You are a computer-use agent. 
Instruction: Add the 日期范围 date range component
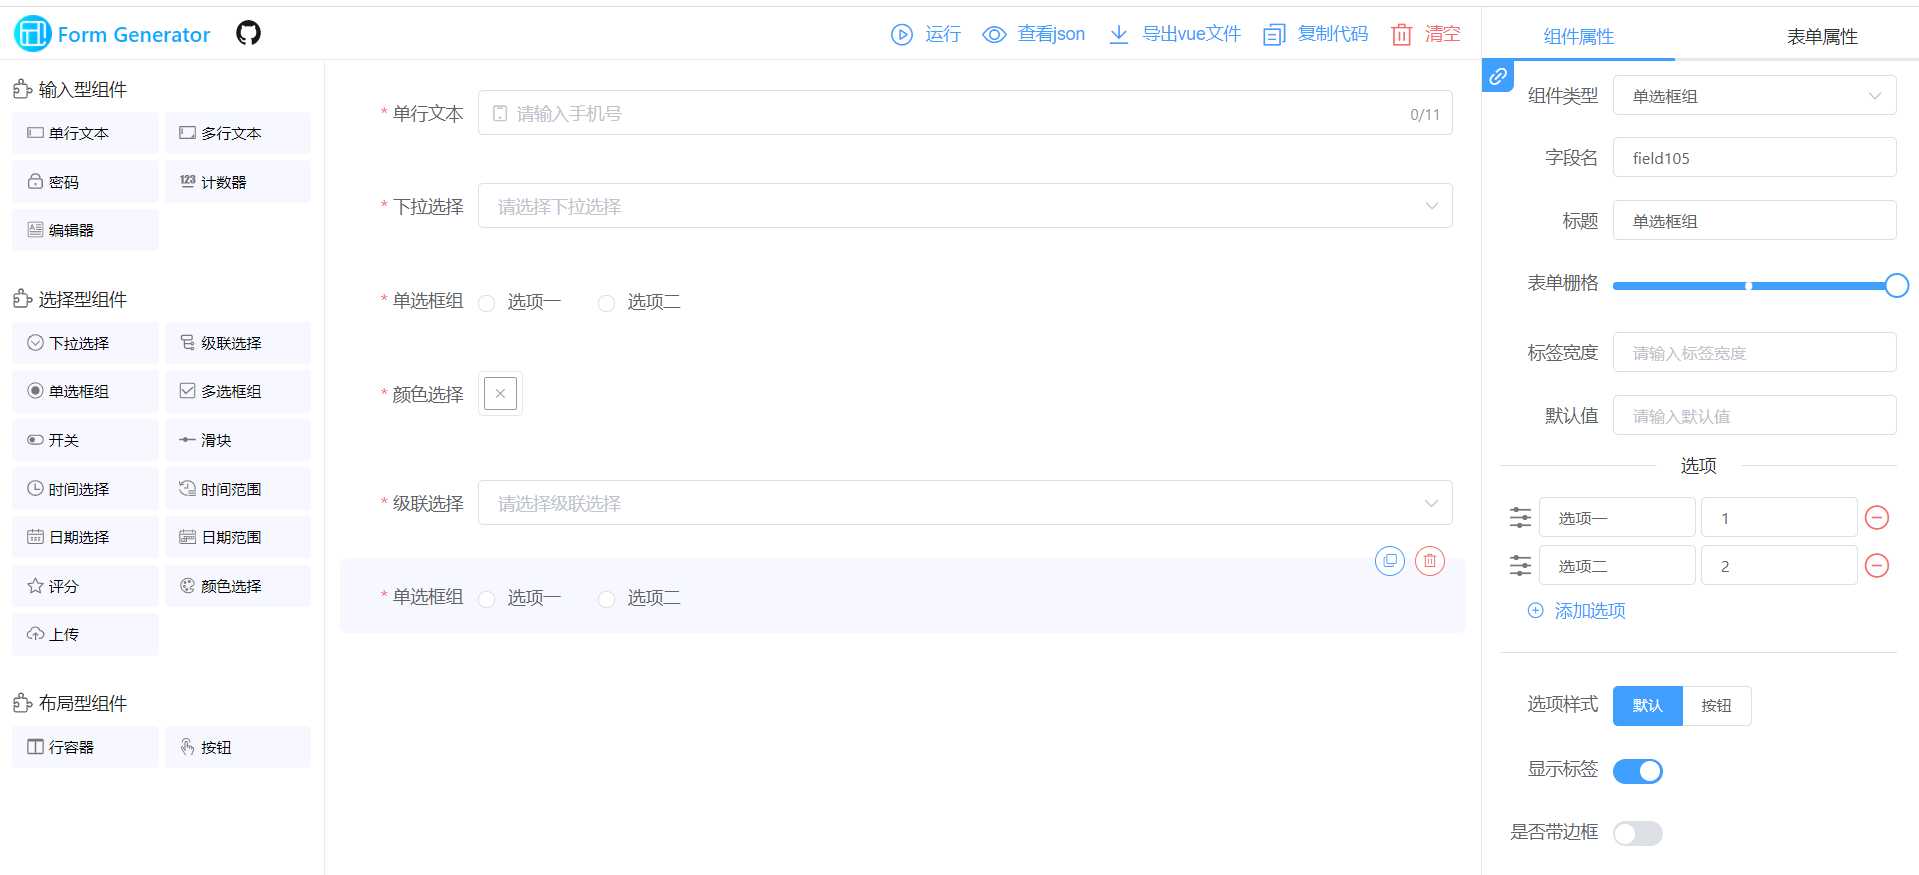pyautogui.click(x=238, y=537)
